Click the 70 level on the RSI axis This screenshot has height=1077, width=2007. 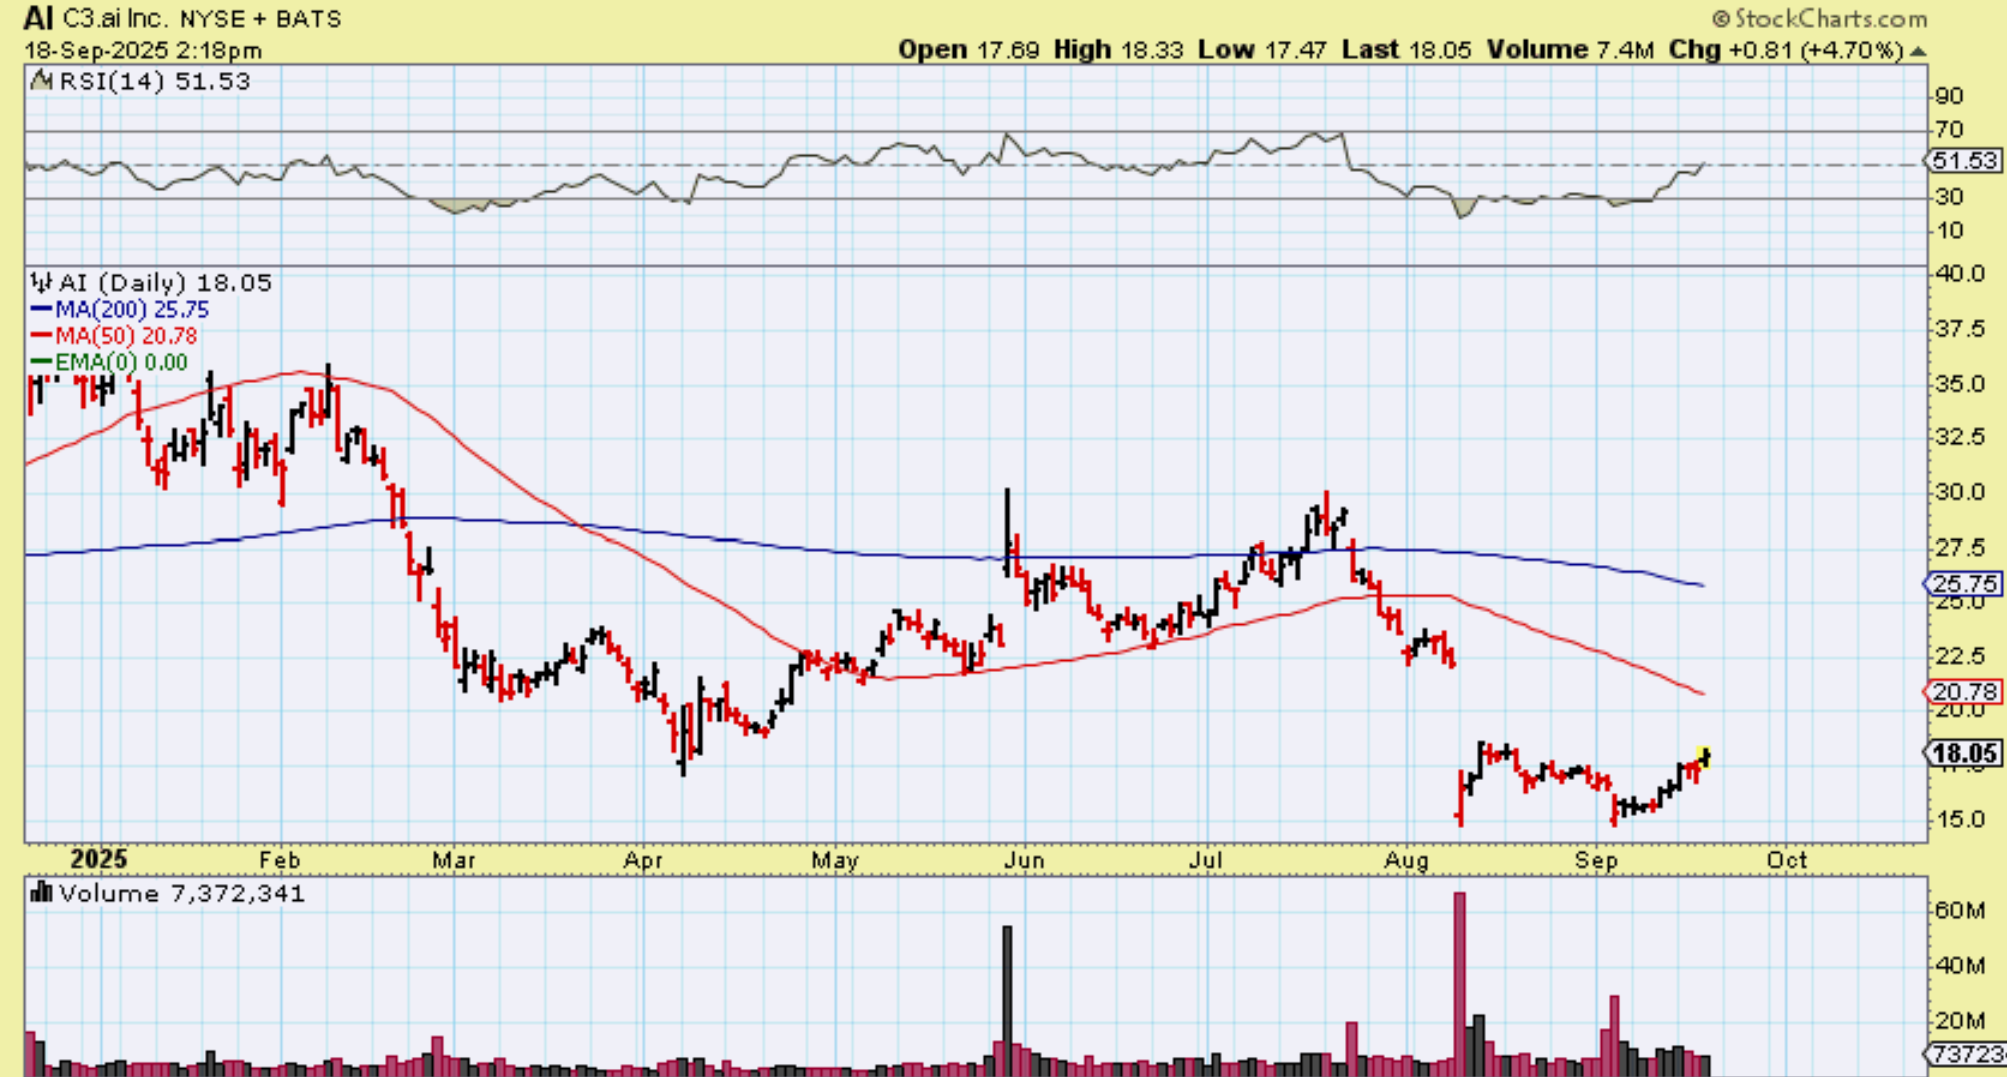pyautogui.click(x=1949, y=130)
